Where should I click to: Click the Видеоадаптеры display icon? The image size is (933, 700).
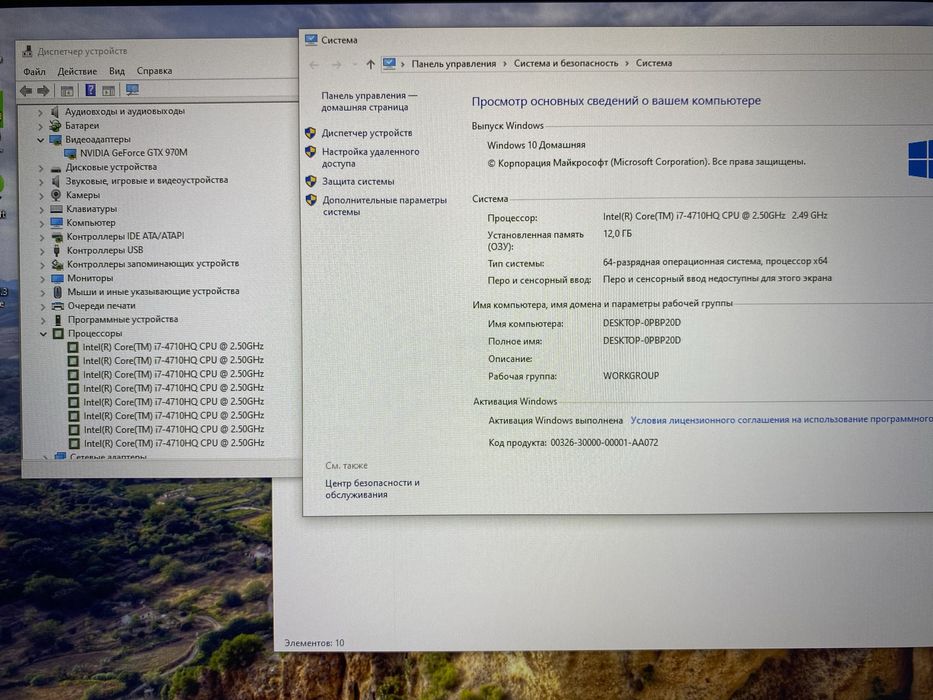55,140
